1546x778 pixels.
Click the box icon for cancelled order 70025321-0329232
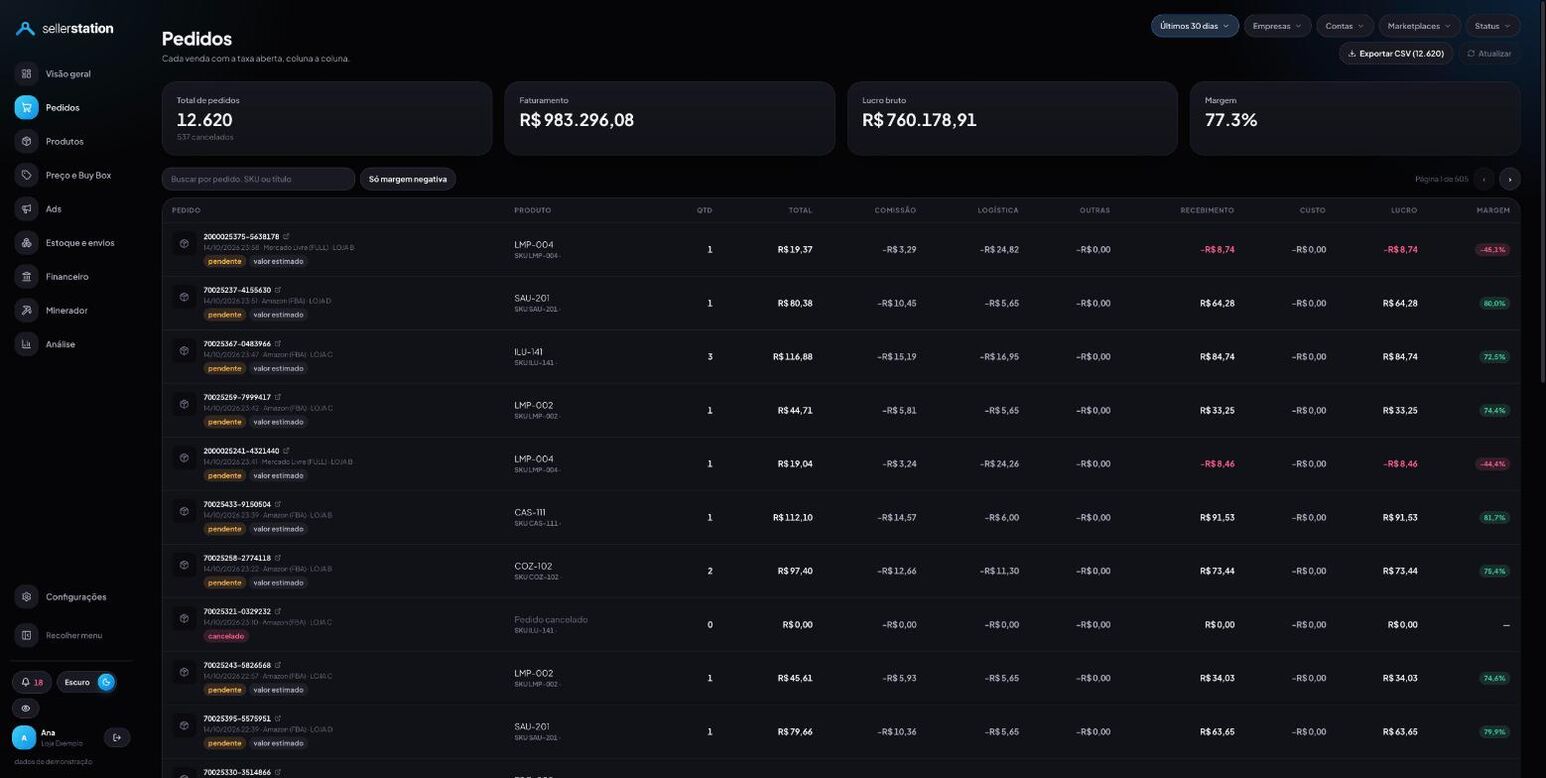tap(184, 618)
